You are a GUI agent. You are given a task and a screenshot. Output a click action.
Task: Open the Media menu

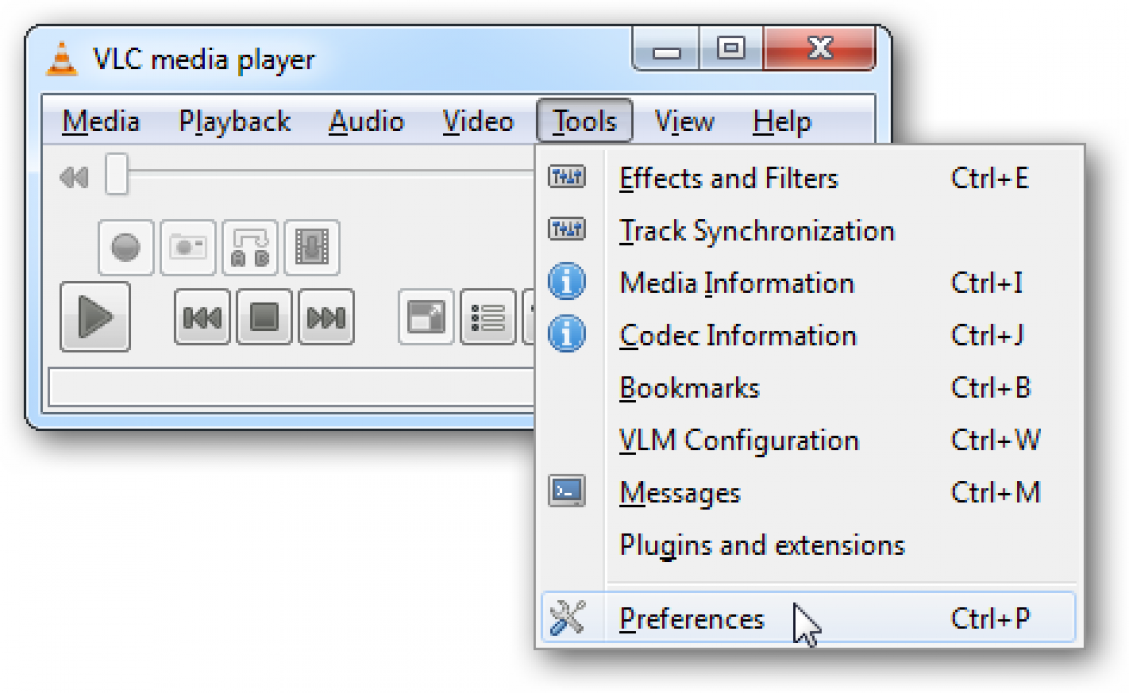tap(101, 121)
